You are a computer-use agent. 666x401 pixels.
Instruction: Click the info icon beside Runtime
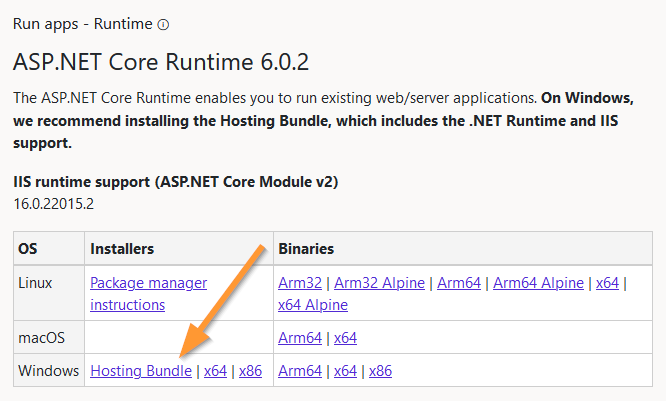(x=163, y=25)
